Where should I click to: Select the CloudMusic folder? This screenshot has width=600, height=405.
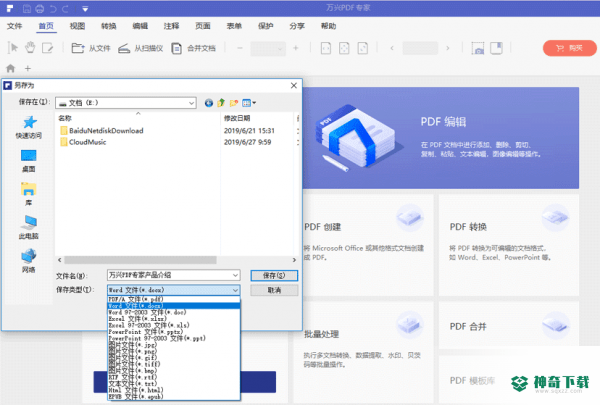83,142
